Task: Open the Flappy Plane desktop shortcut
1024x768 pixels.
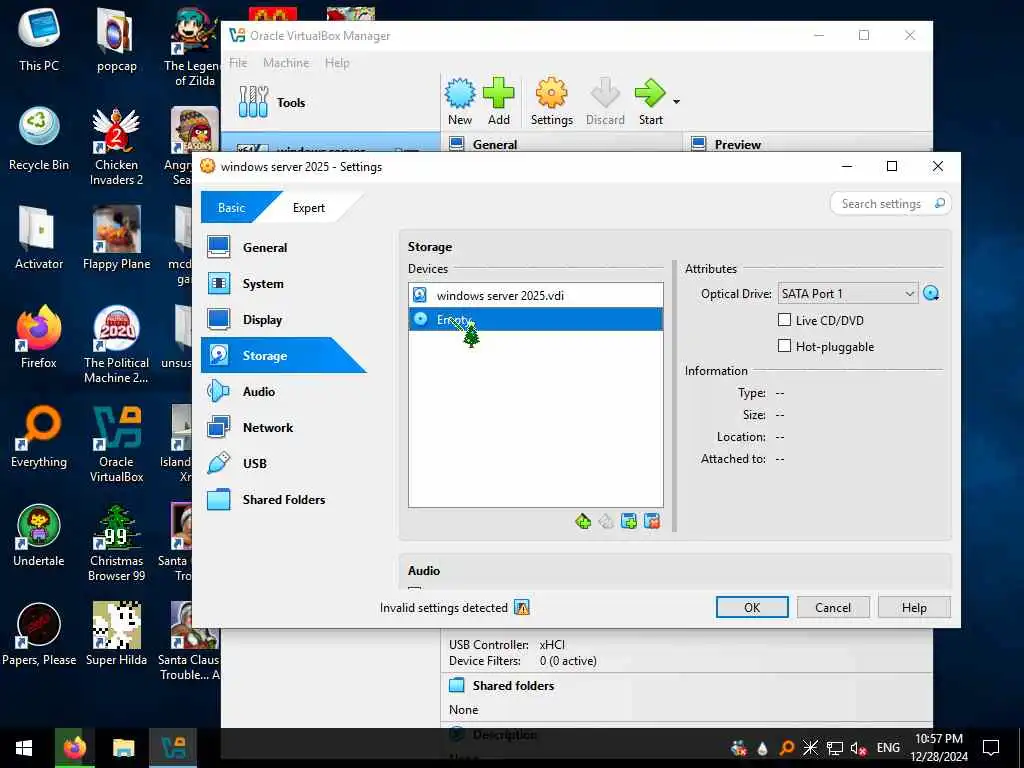Action: [116, 238]
